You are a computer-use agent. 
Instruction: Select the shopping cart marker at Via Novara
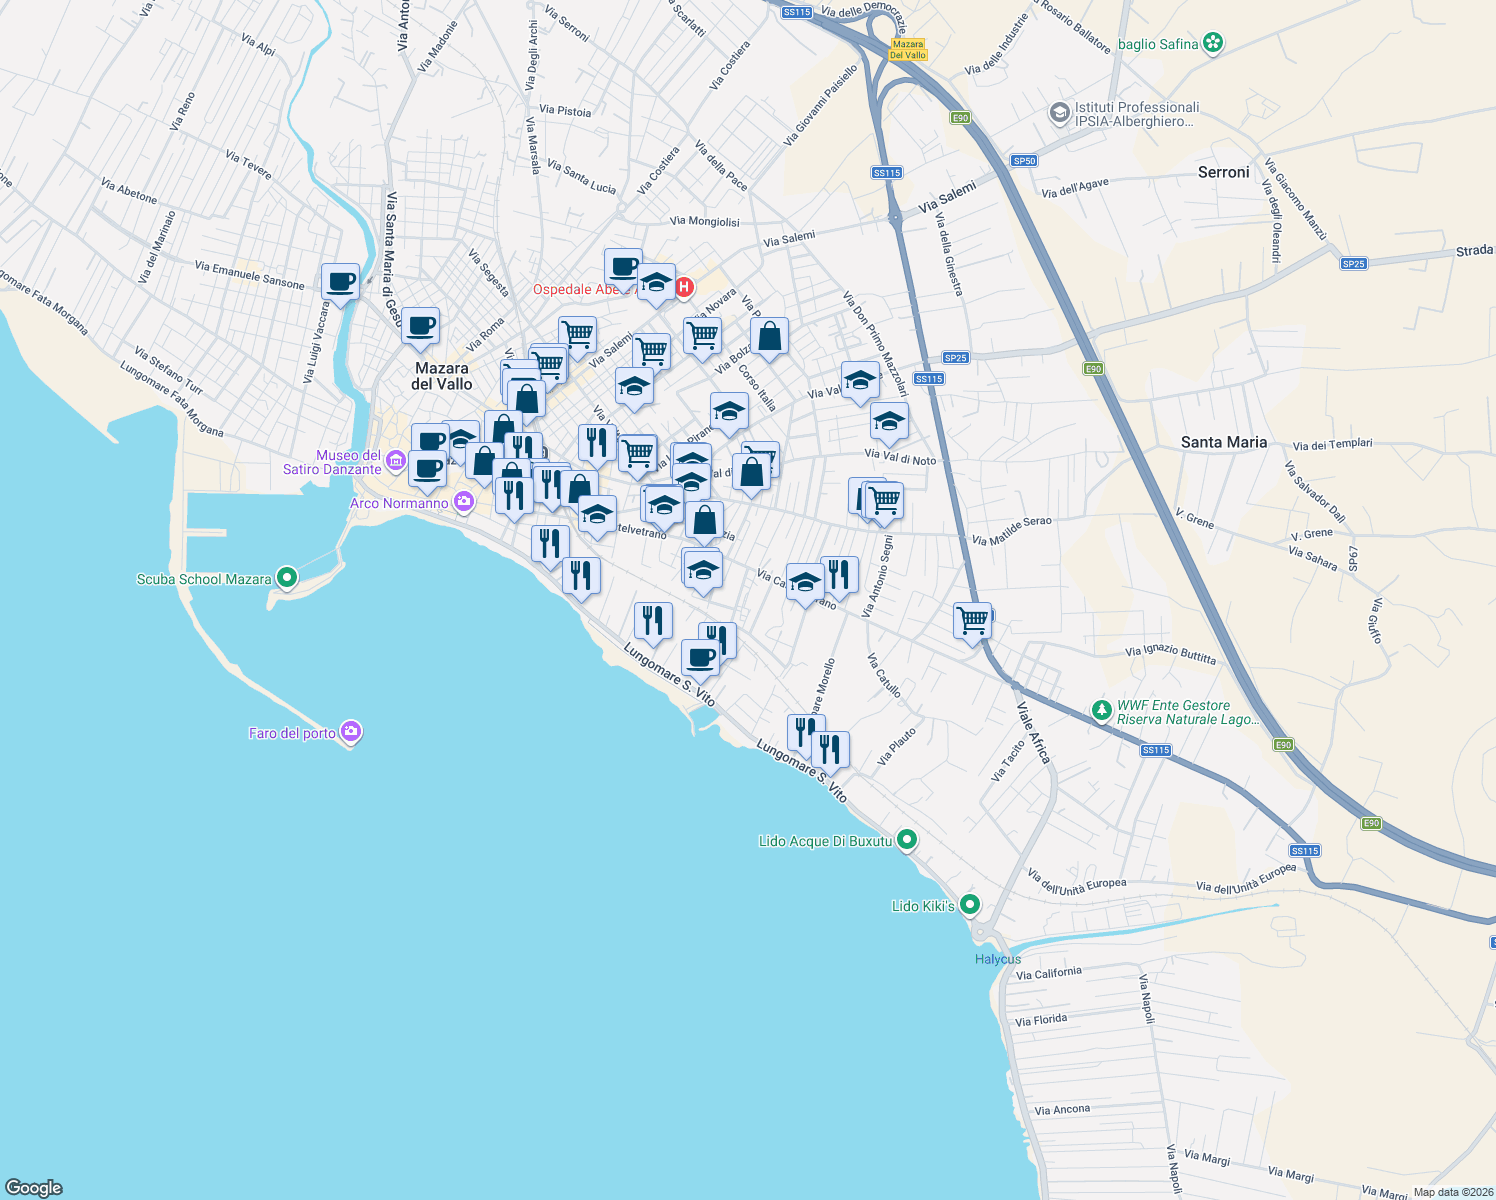pos(703,335)
